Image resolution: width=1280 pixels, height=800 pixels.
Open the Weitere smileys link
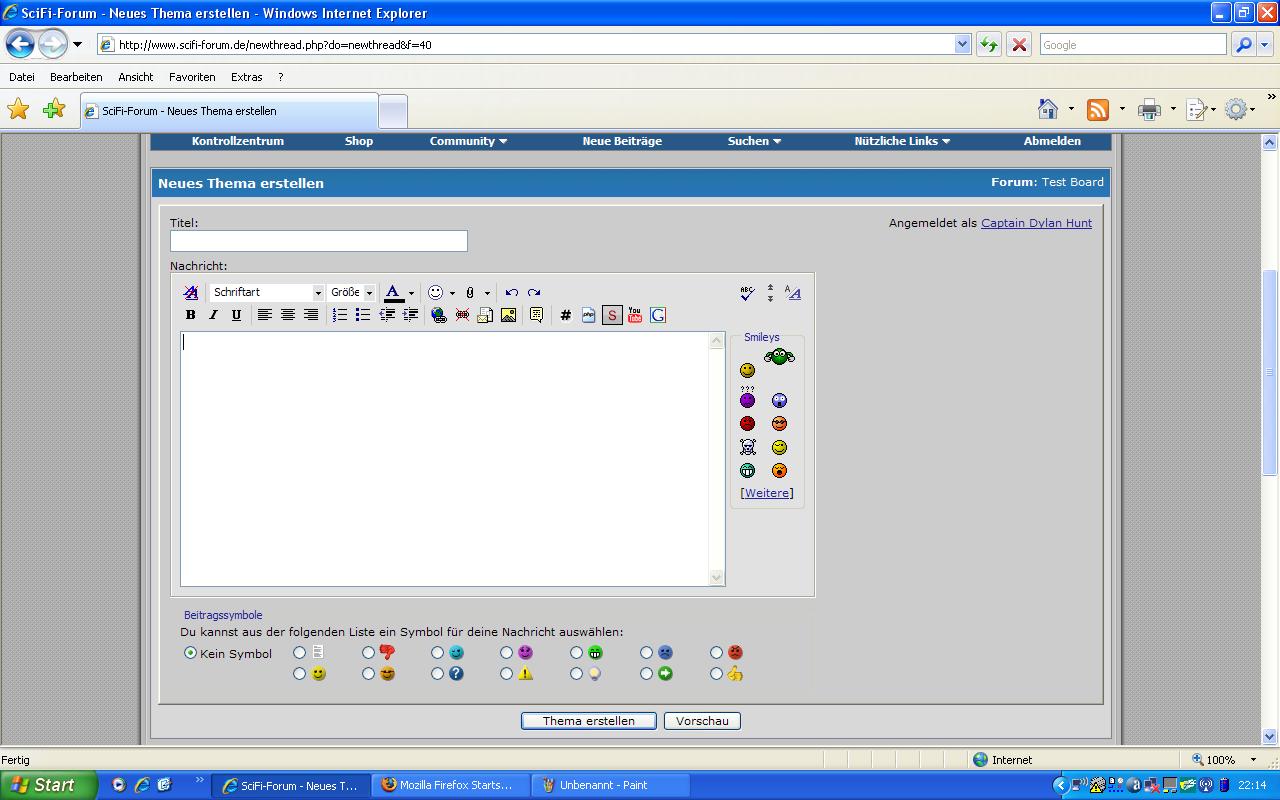pos(767,493)
